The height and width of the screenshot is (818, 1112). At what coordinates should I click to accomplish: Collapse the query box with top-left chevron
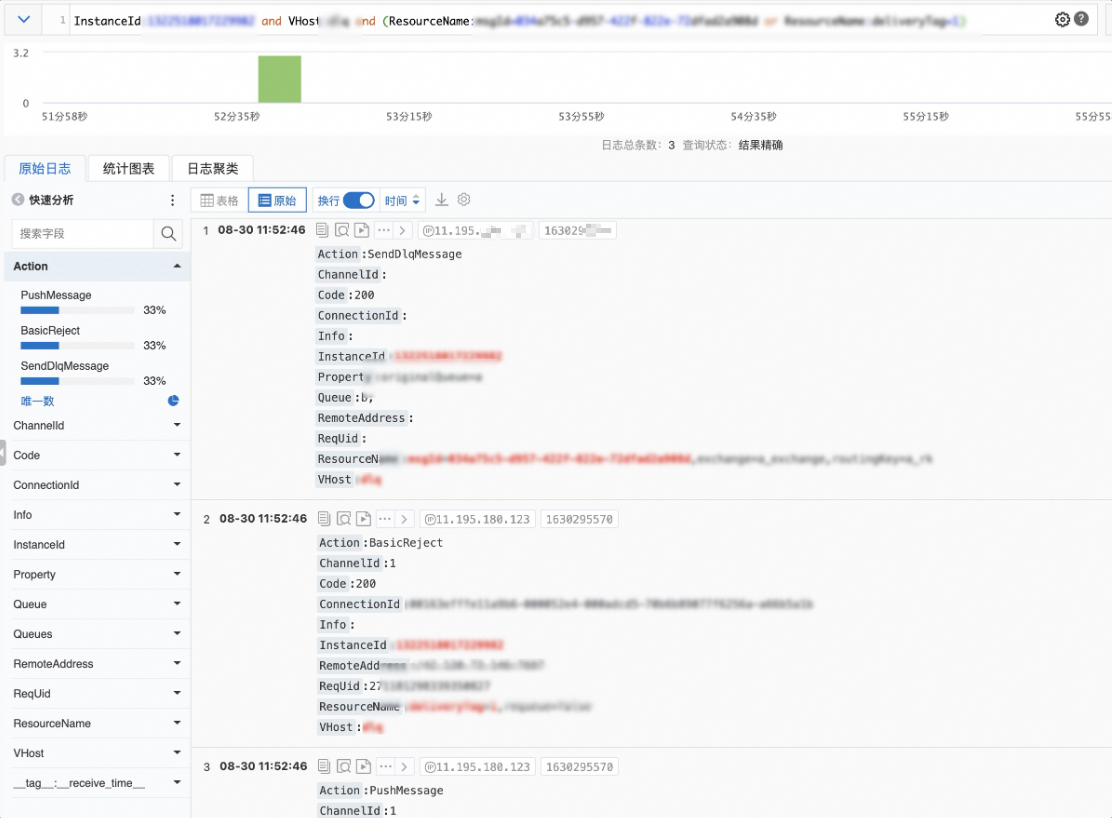[x=23, y=20]
